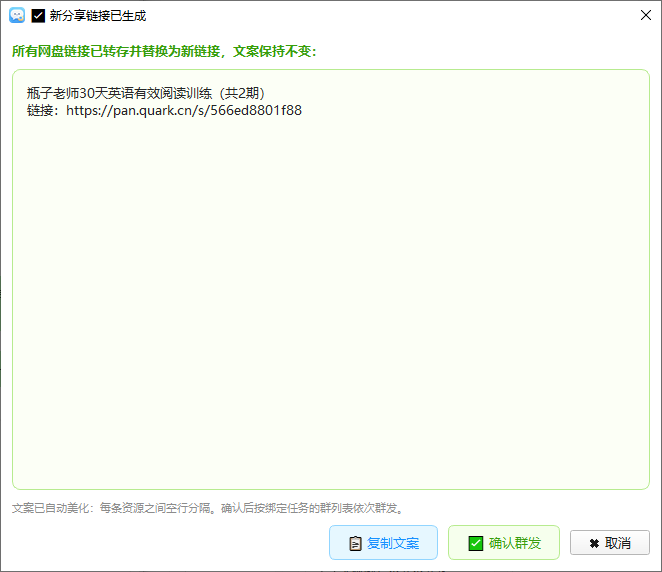Open the pan.quark.cn share link
This screenshot has height=572, width=662.
click(184, 111)
